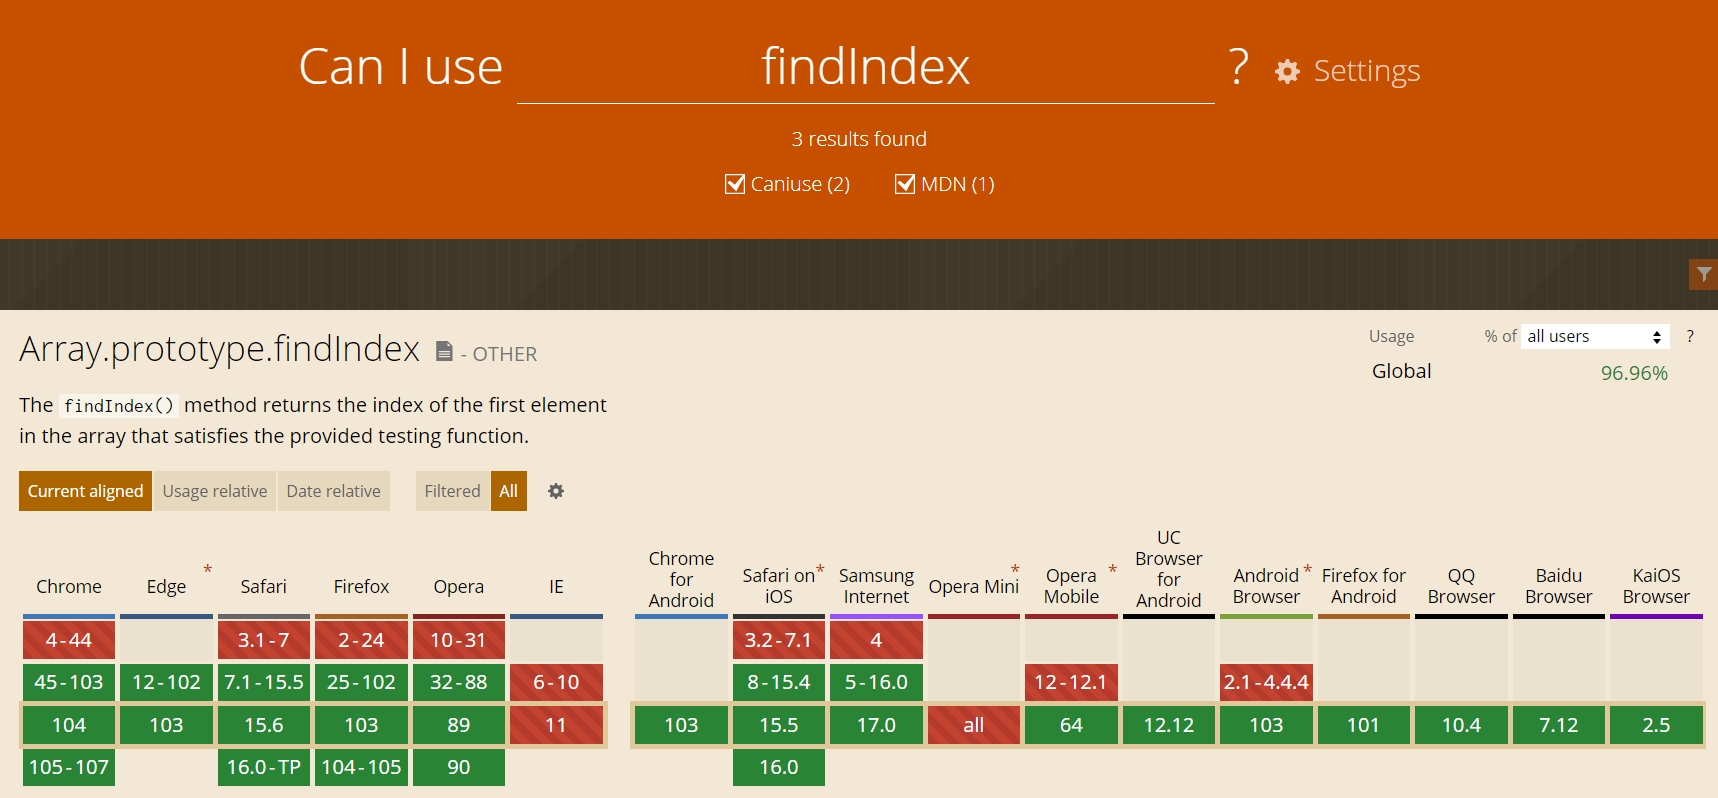Click the Safari browser column header
Screen dimensions: 1718x798
263,586
